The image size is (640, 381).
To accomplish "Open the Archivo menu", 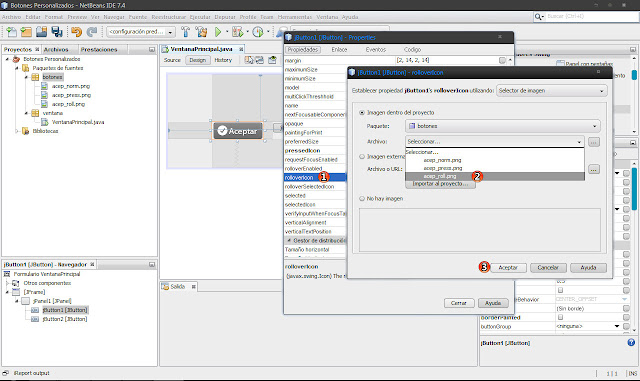I will [x=11, y=17].
